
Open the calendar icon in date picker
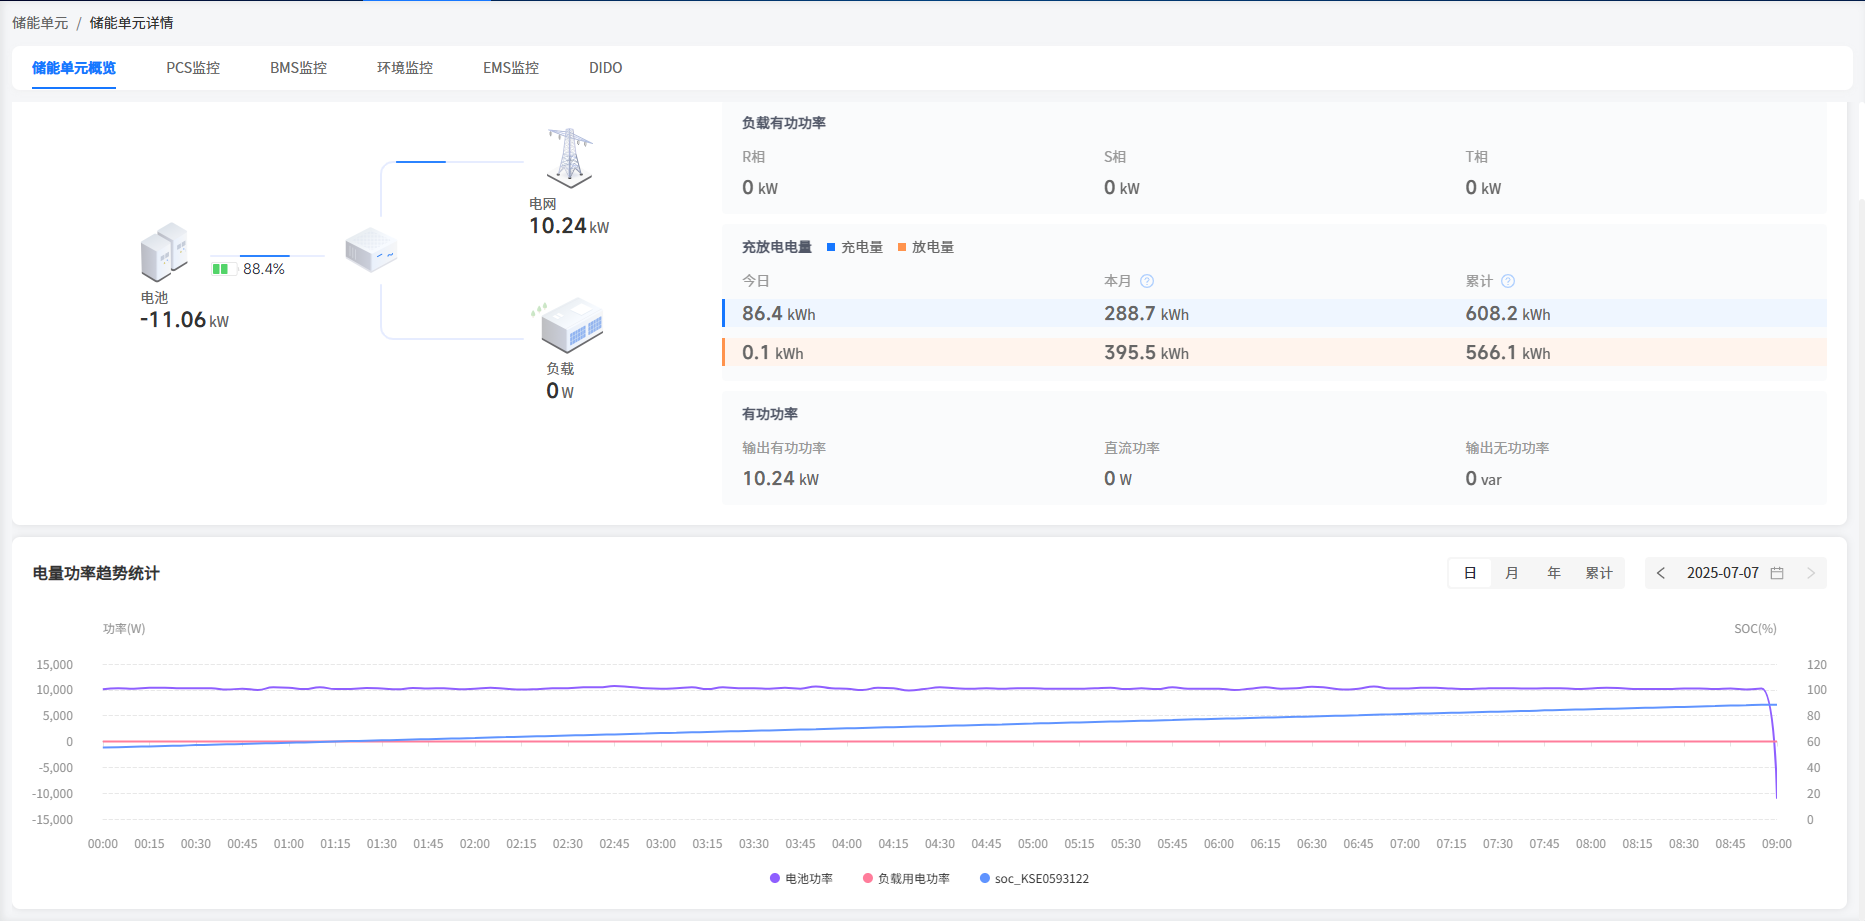coord(1777,573)
